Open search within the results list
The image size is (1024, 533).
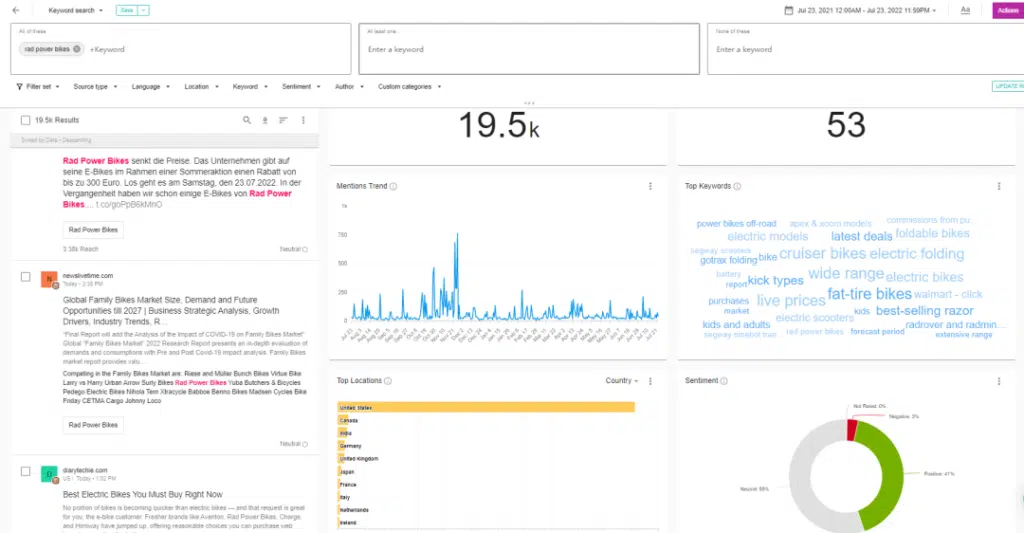pos(247,120)
